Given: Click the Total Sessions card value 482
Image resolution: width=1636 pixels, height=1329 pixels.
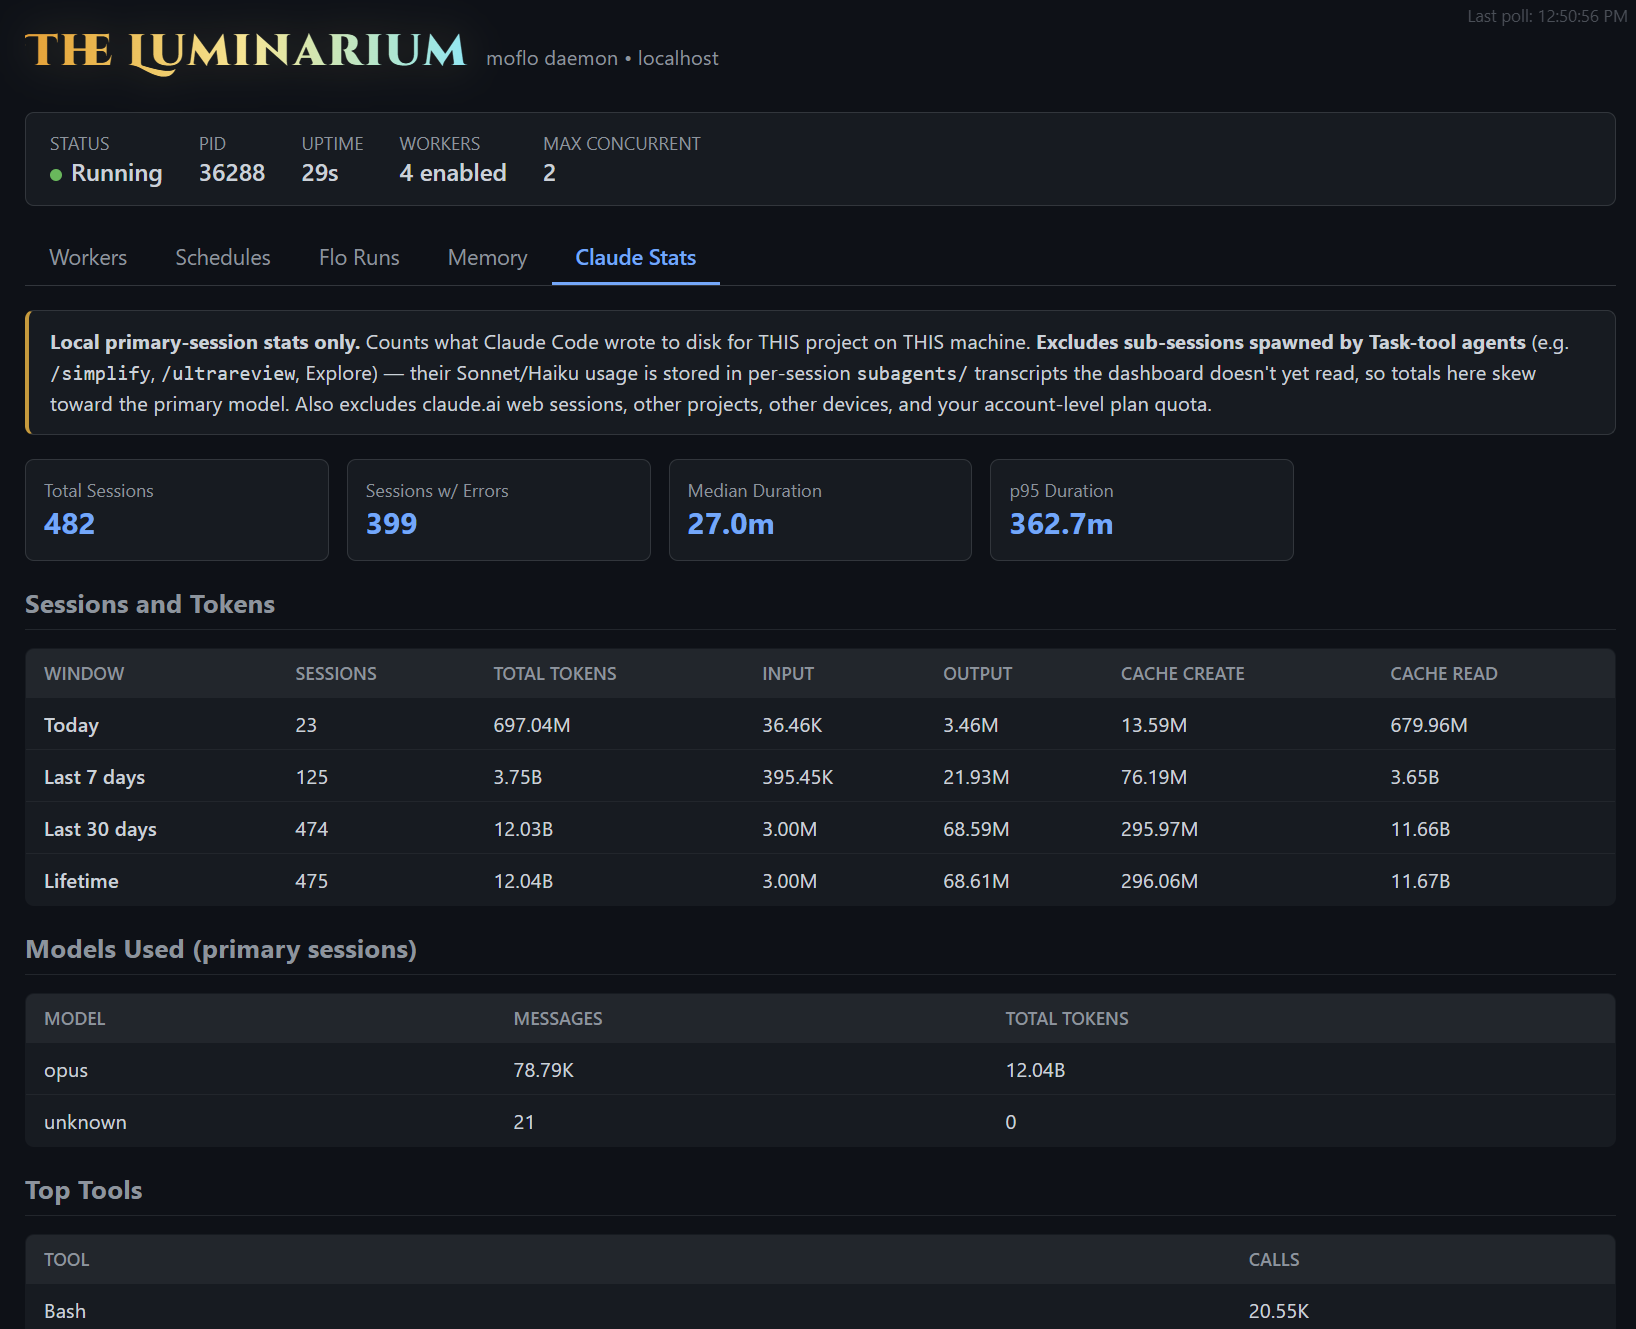Looking at the screenshot, I should pyautogui.click(x=69, y=524).
